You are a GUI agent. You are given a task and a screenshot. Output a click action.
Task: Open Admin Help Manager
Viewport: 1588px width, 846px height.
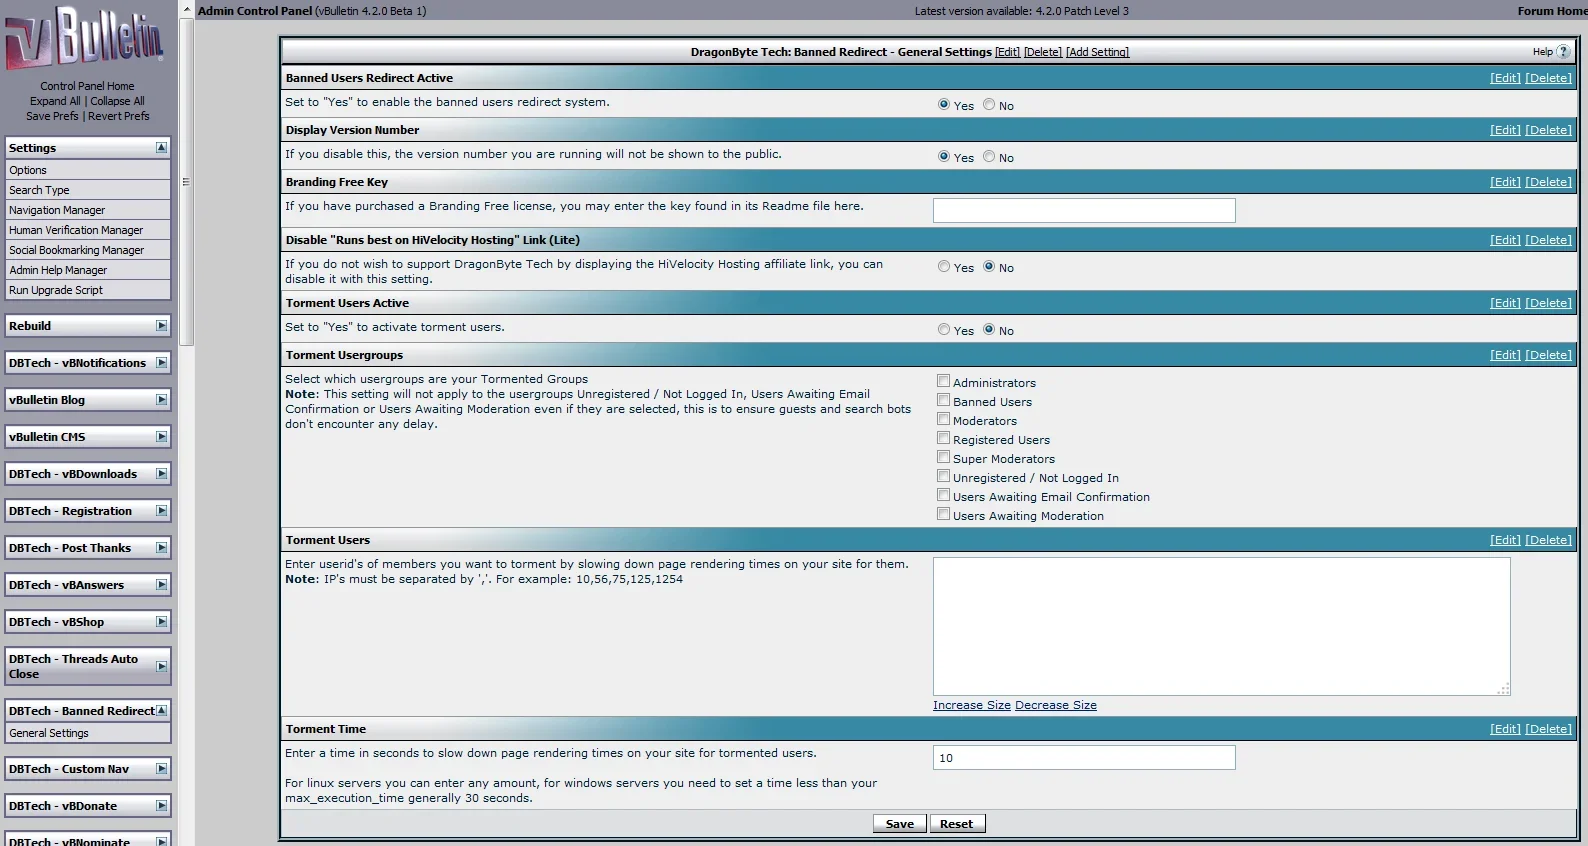coord(87,270)
